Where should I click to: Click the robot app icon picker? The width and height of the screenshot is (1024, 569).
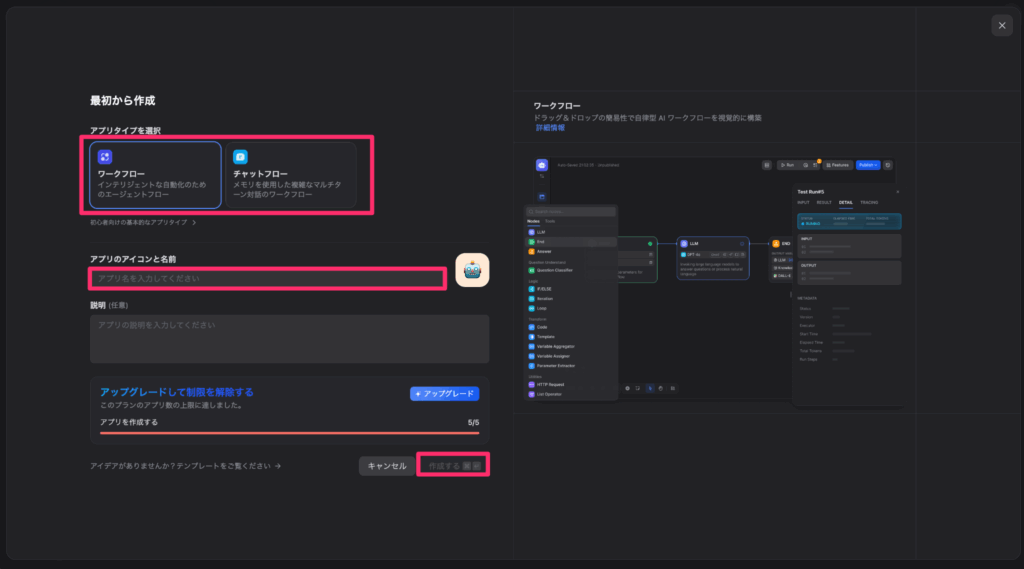(472, 270)
